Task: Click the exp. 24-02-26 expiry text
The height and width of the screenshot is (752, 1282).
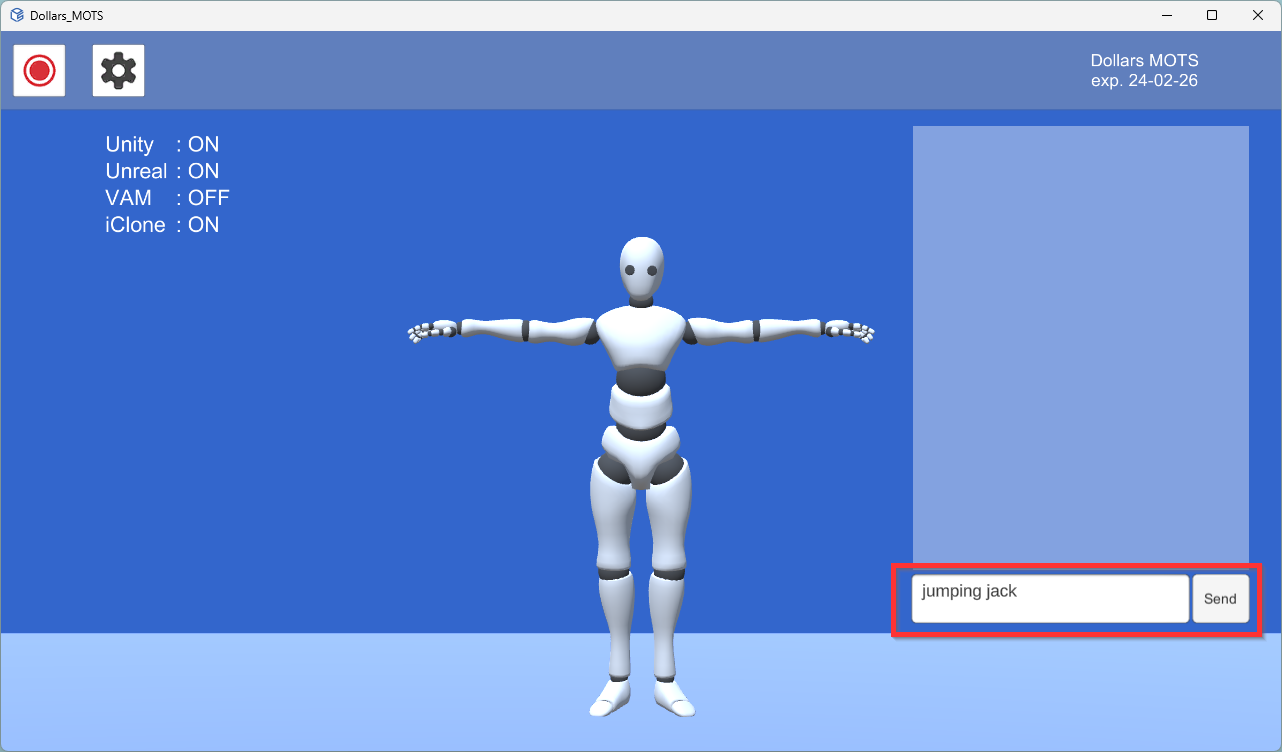Action: coord(1144,81)
